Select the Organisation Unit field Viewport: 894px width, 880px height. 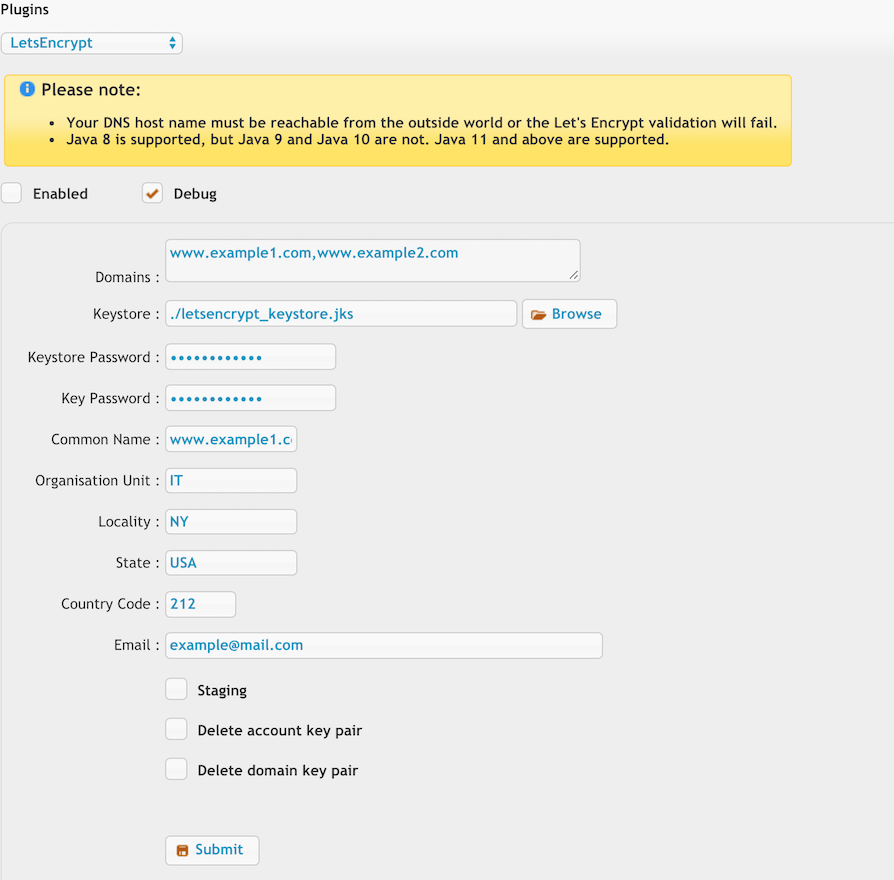[231, 480]
